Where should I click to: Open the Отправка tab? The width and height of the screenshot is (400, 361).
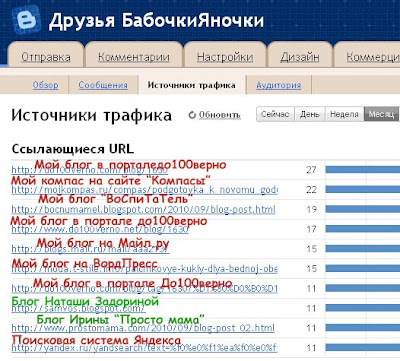(46, 57)
